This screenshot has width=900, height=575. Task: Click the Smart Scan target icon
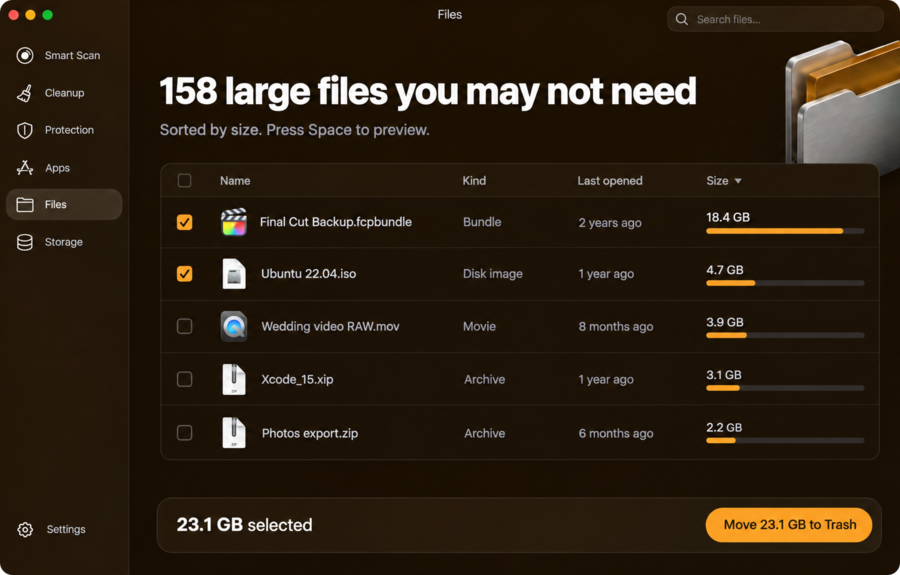pyautogui.click(x=25, y=55)
